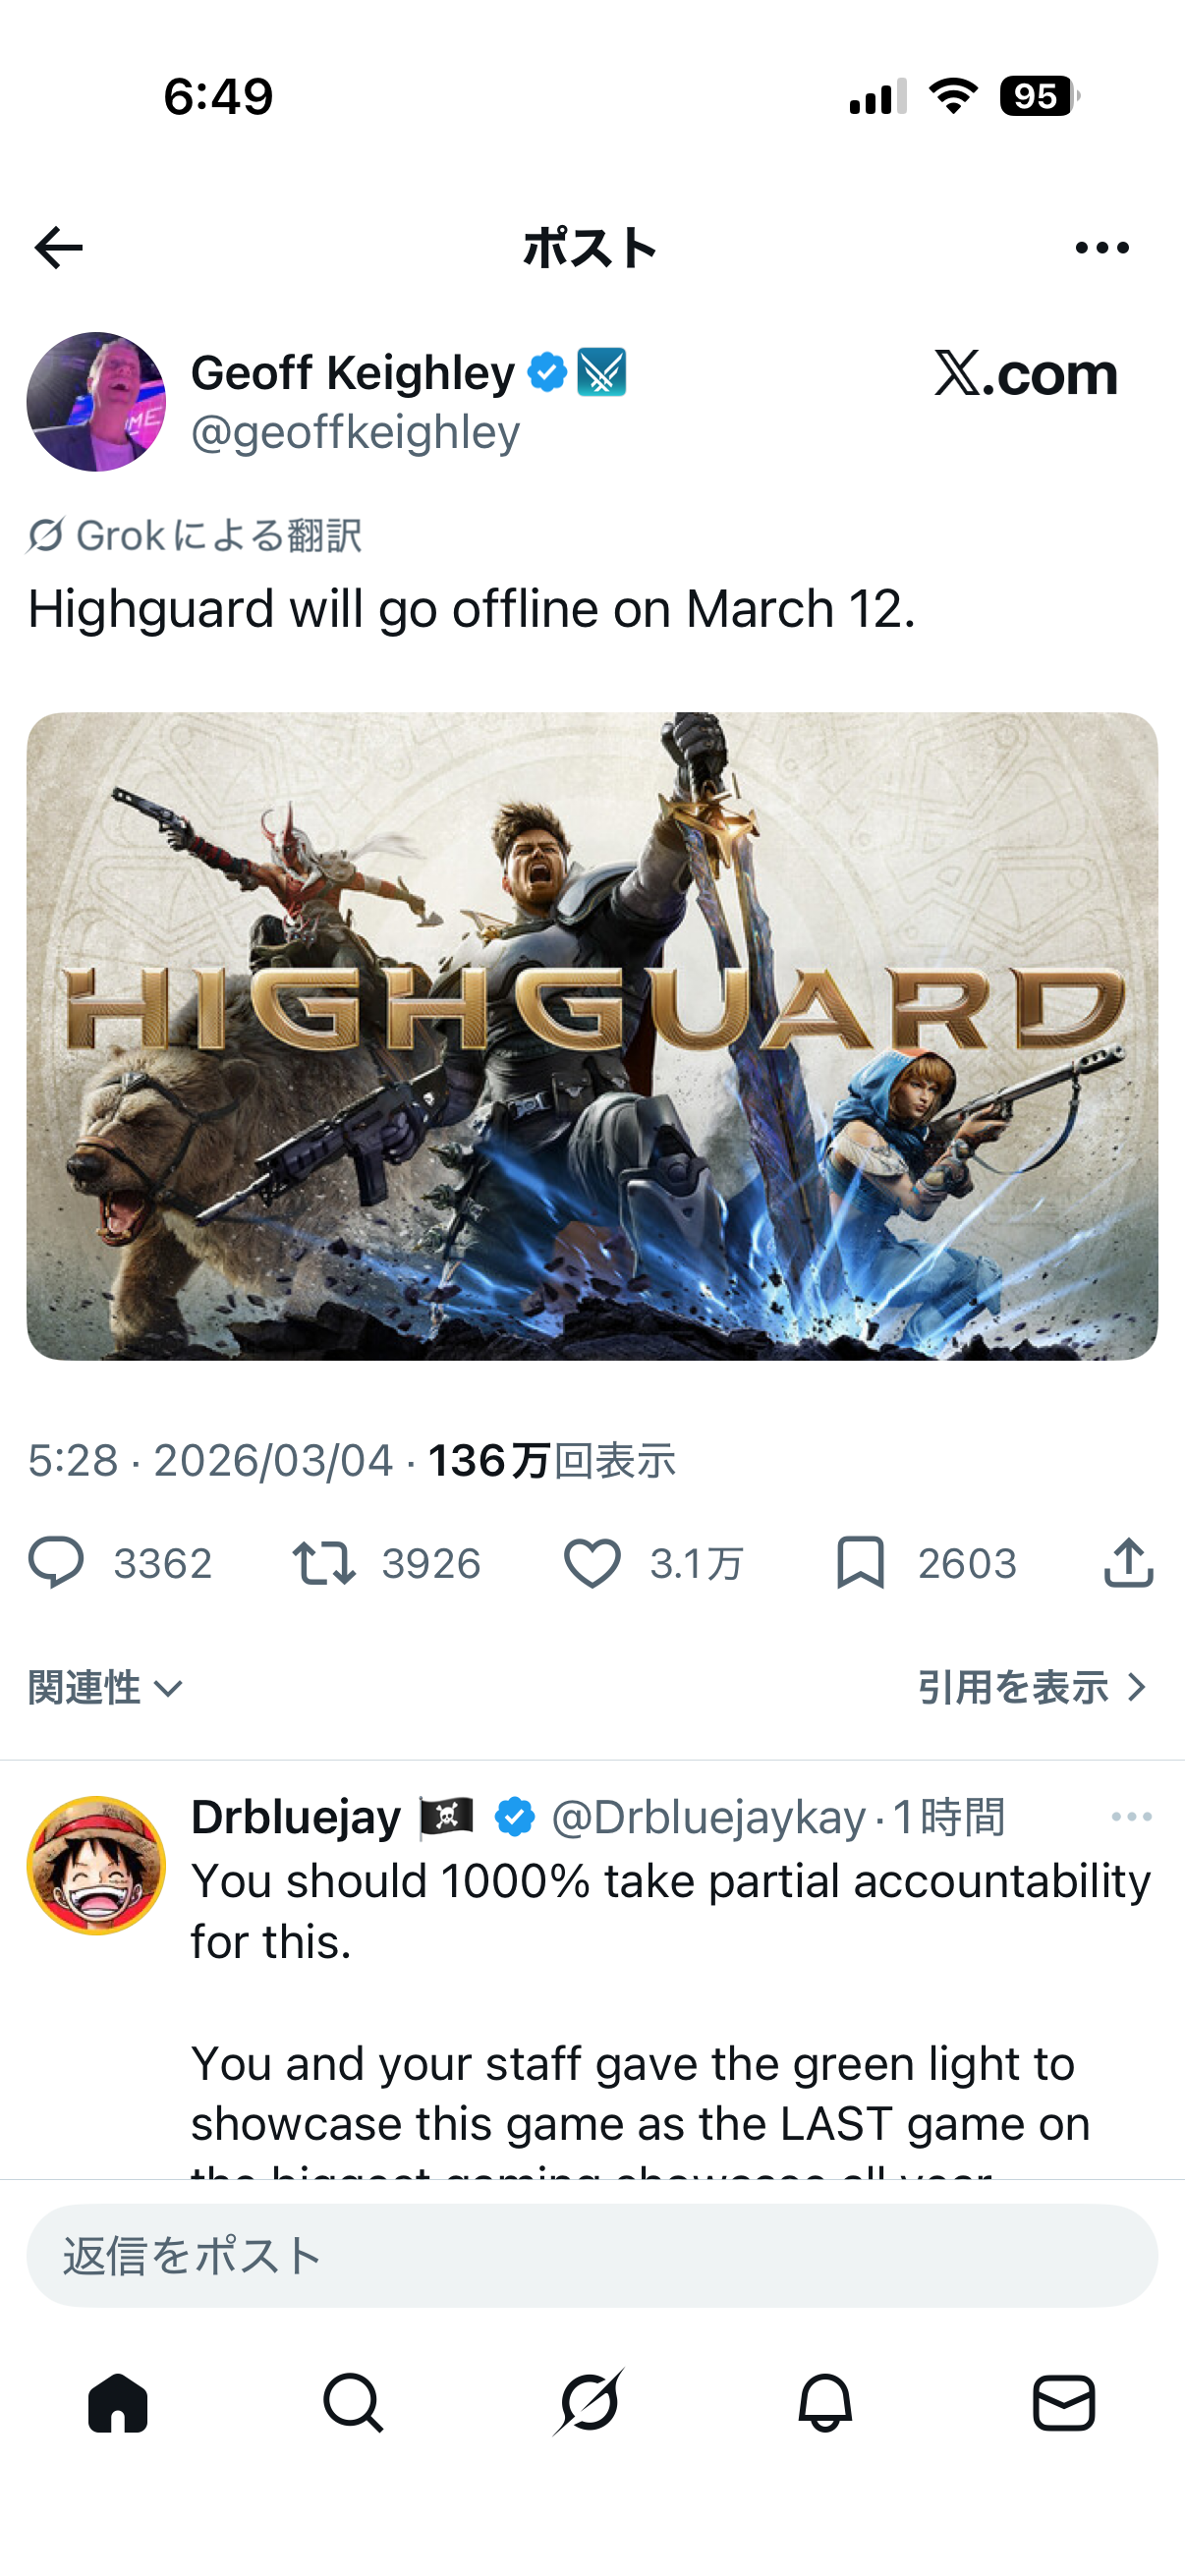Open the post's three-dot options menu
Image resolution: width=1185 pixels, height=2576 pixels.
click(x=1102, y=248)
